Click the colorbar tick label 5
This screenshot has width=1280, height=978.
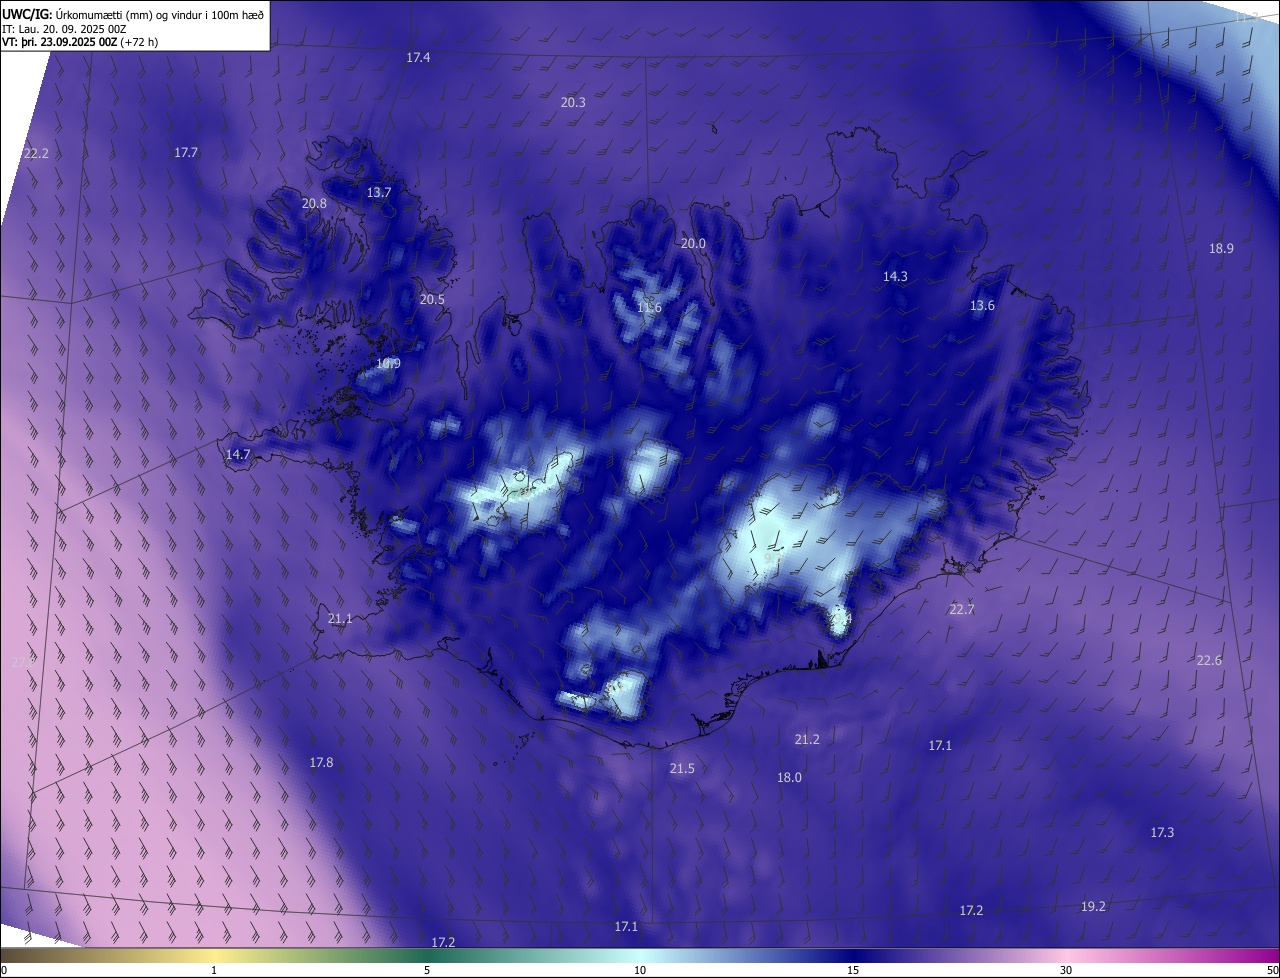click(427, 971)
